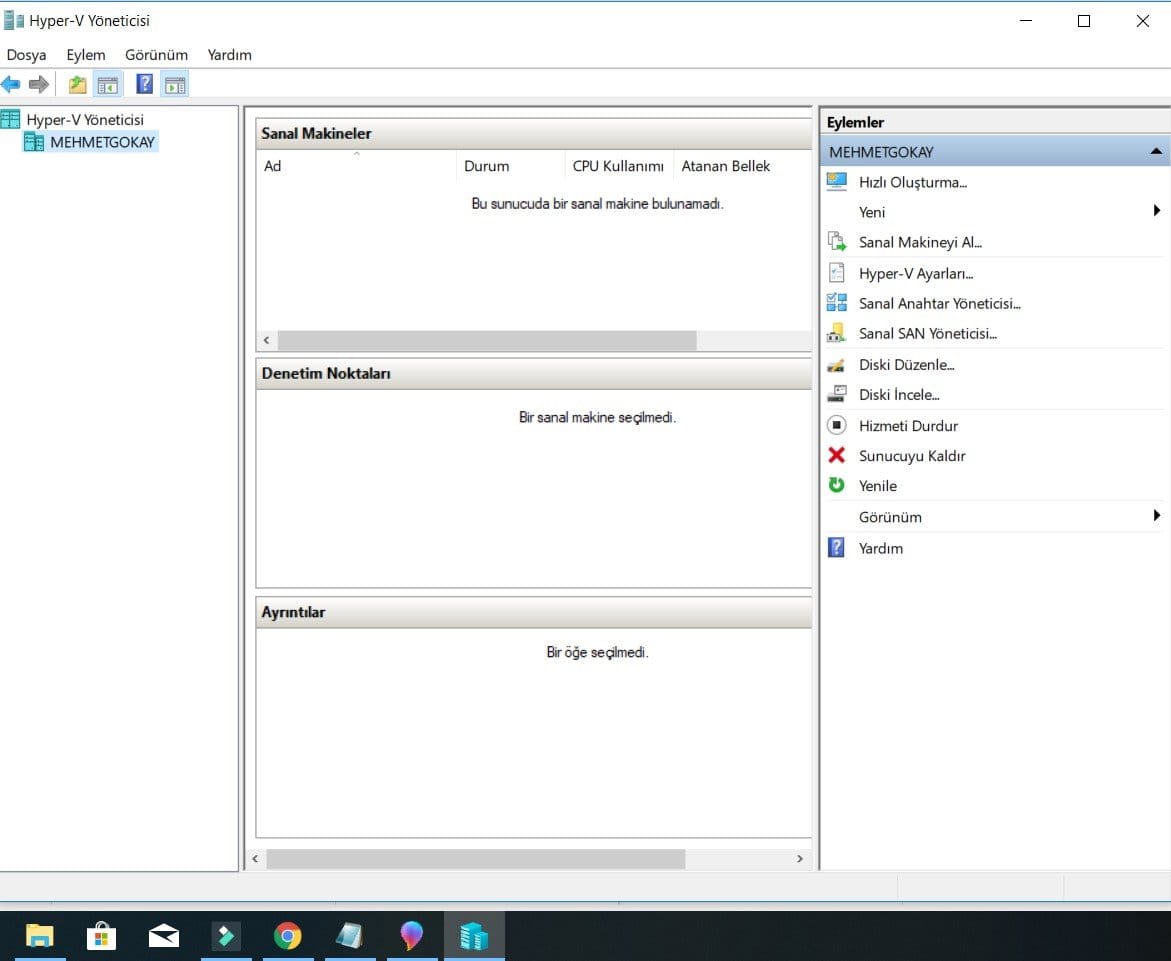Viewport: 1171px width, 961px height.
Task: Click the Sanal Makineyi Al icon
Action: click(x=837, y=242)
